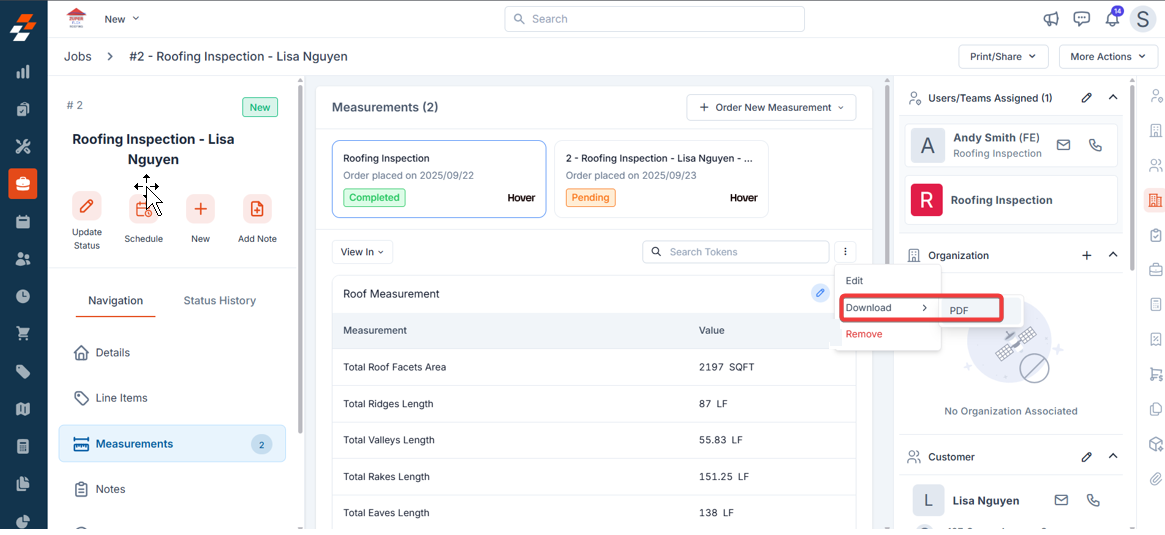
Task: Collapse the Customer section
Action: click(x=1113, y=457)
